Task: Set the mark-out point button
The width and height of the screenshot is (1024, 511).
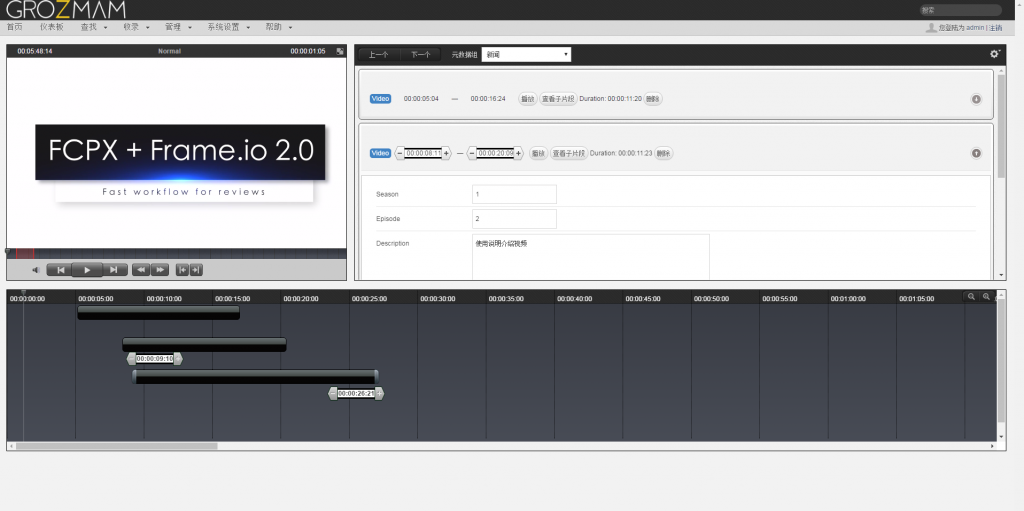Action: [196, 270]
